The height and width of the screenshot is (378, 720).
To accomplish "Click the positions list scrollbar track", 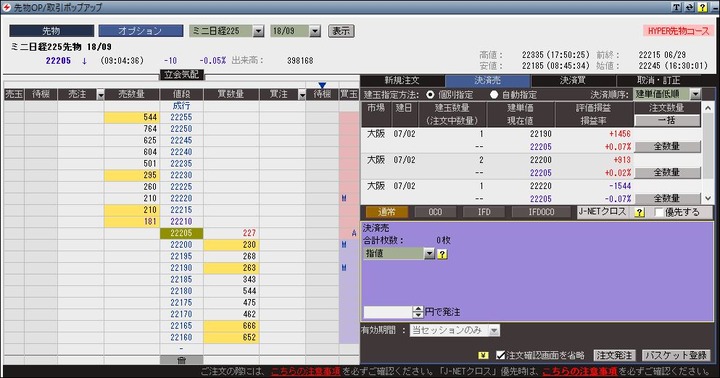I will click(708, 153).
